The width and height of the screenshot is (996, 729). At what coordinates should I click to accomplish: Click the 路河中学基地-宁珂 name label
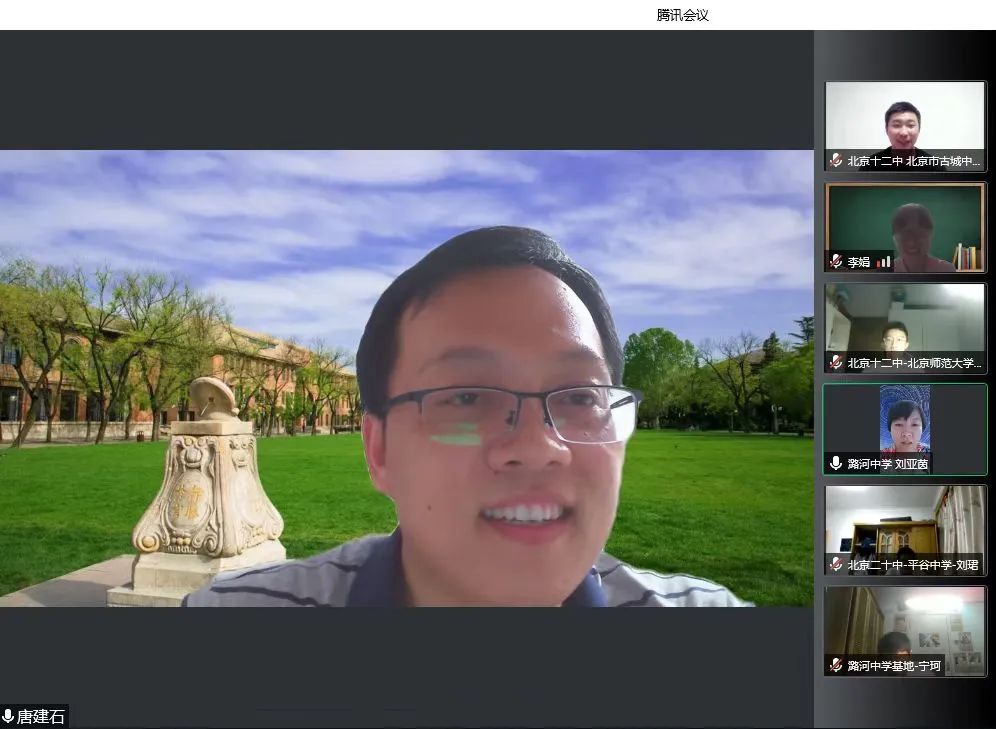click(x=893, y=666)
